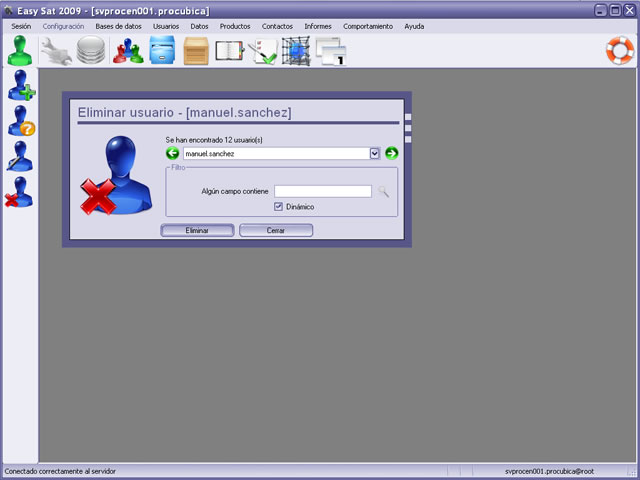This screenshot has height=480, width=640.
Task: Click the blue wireframe cube icon
Action: coord(296,51)
